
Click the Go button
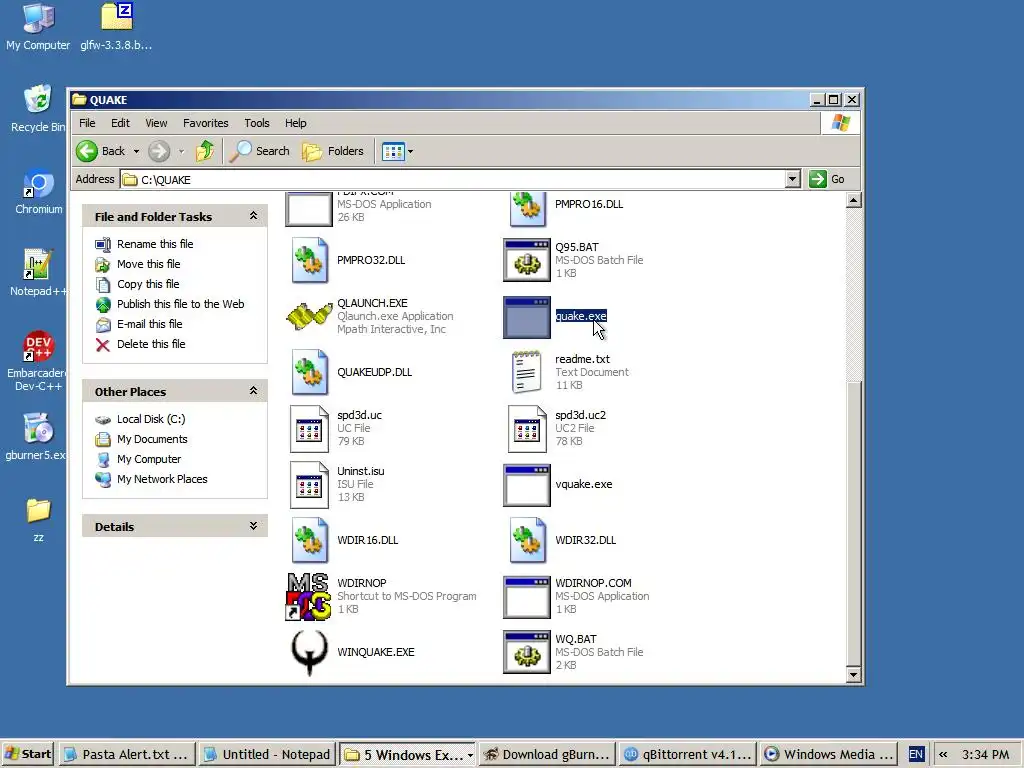(827, 179)
